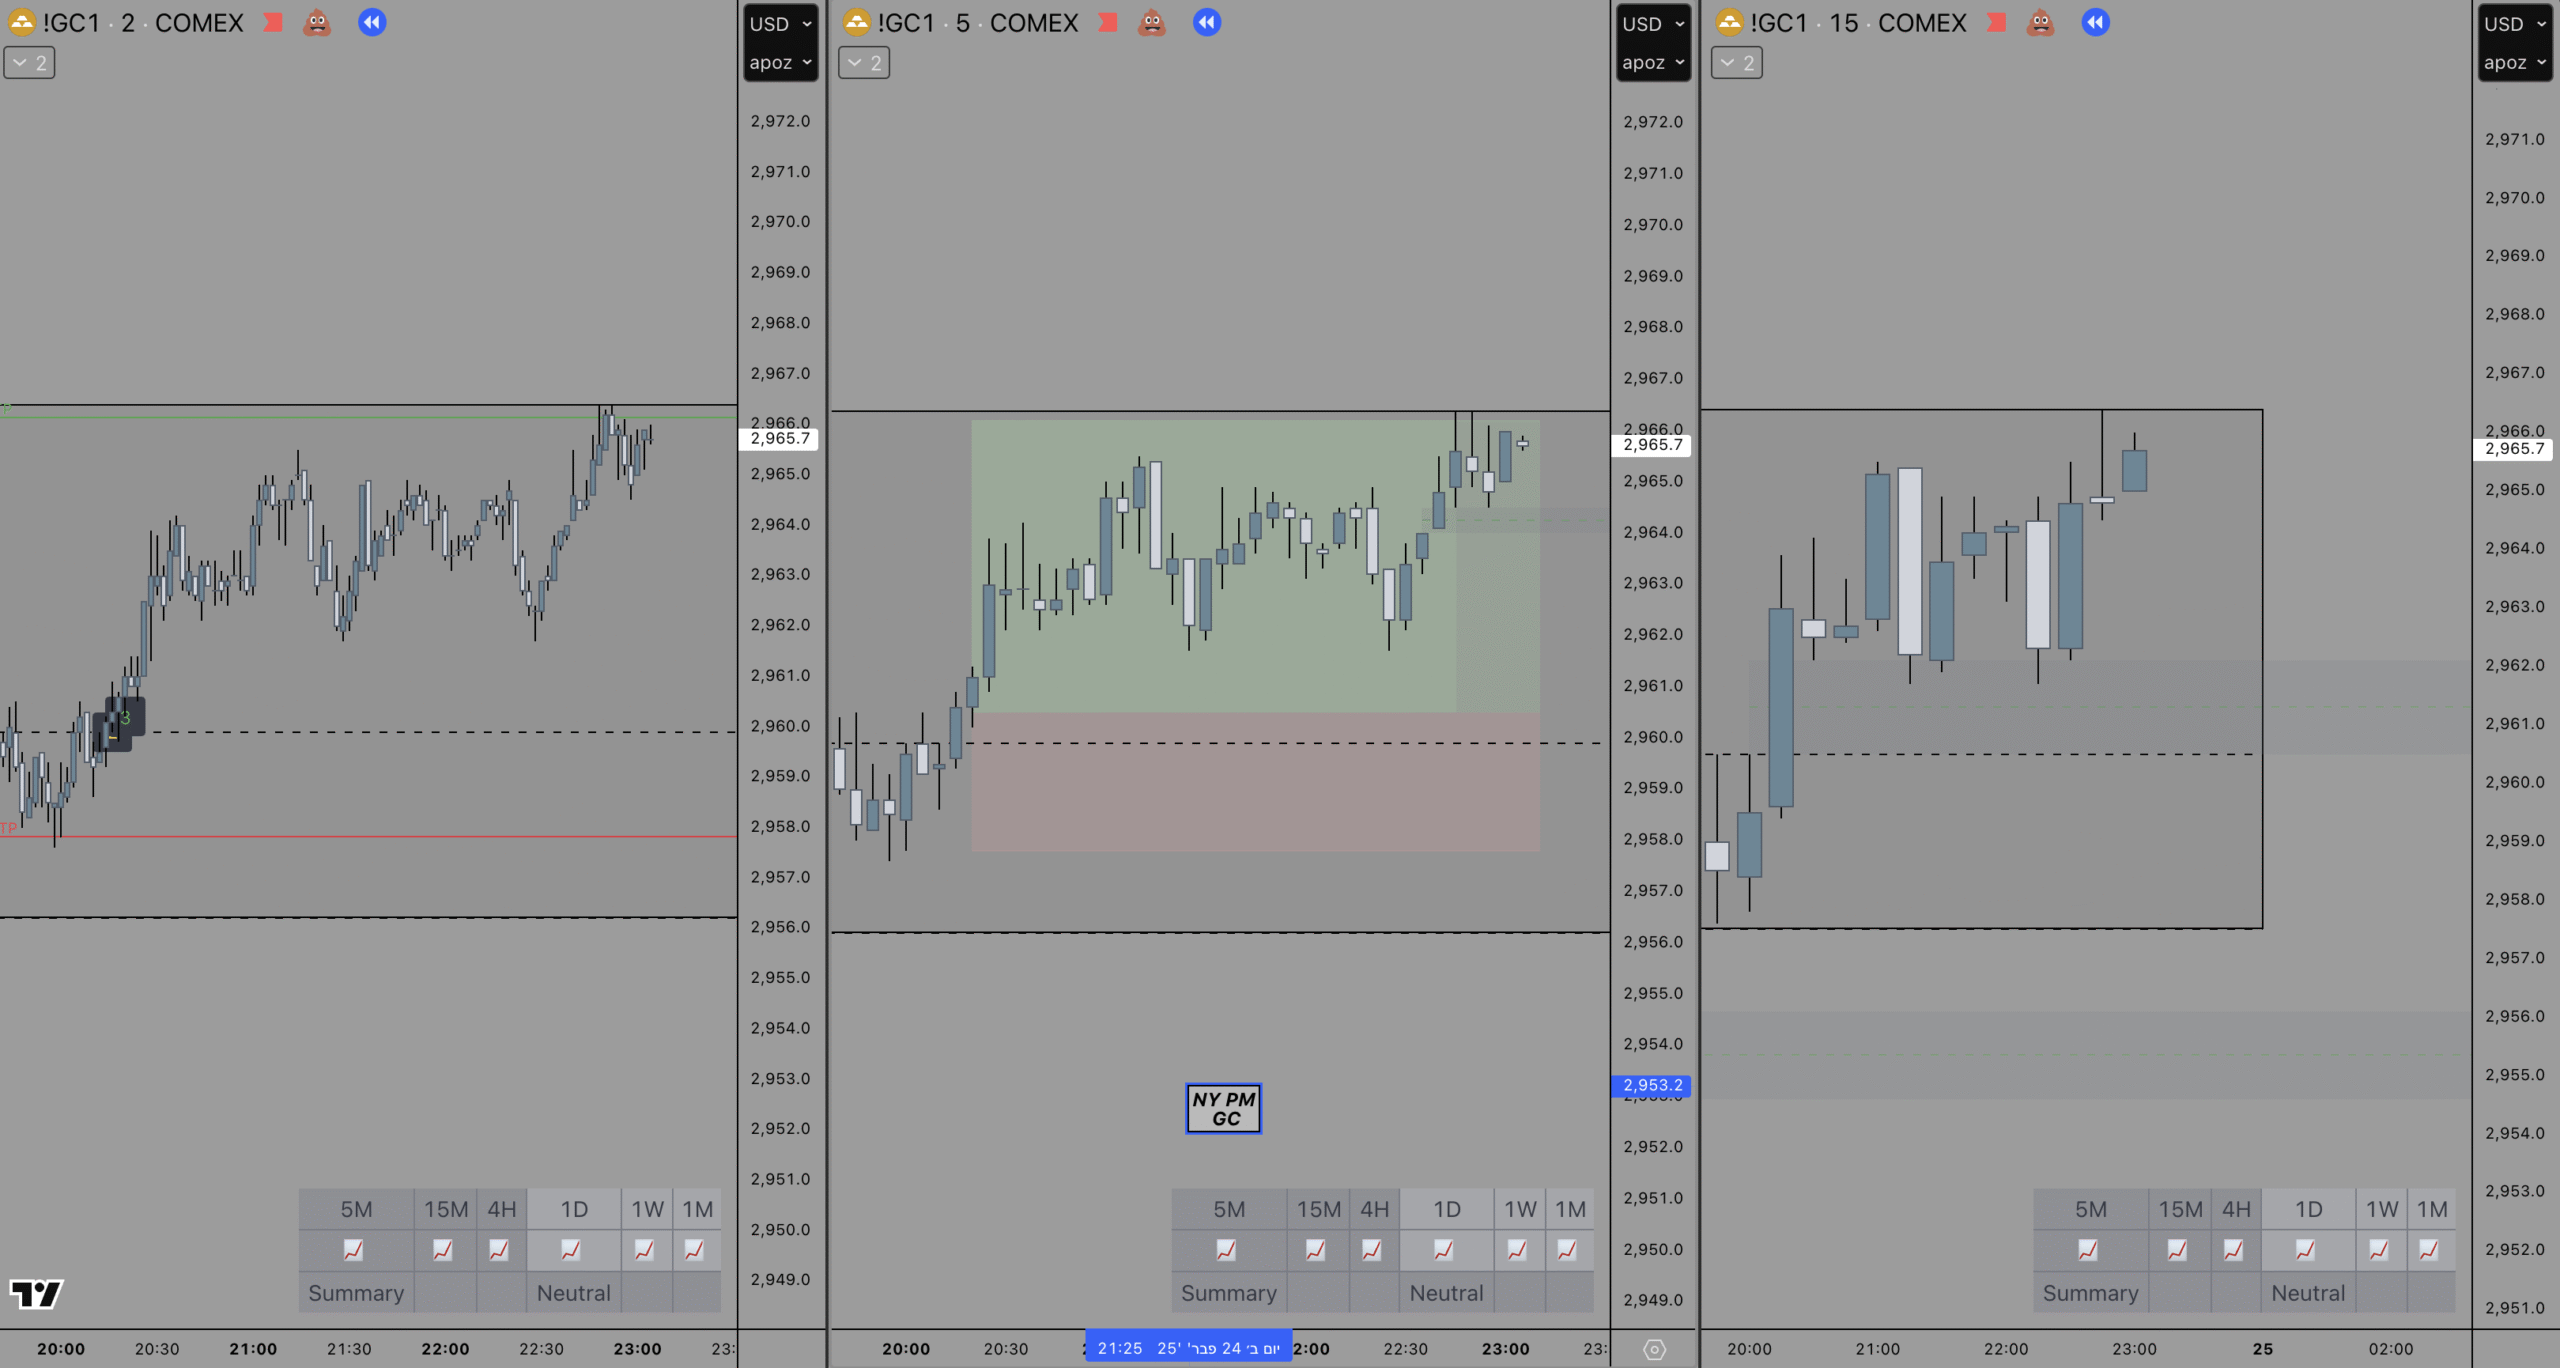Click 4H trend indicator in right chart table
Image resolution: width=2560 pixels, height=1368 pixels.
point(2233,1250)
